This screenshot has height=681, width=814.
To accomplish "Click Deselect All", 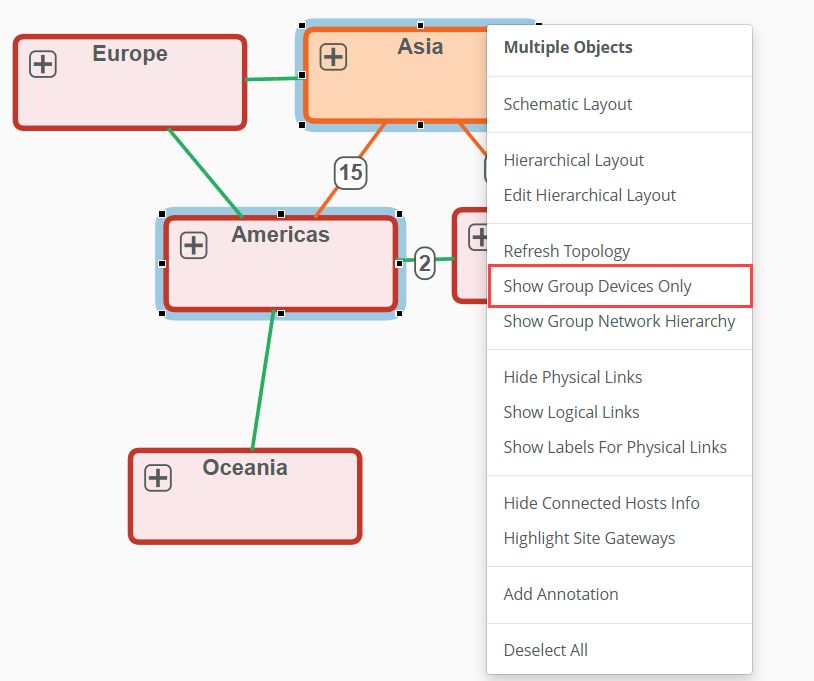I will click(x=545, y=650).
